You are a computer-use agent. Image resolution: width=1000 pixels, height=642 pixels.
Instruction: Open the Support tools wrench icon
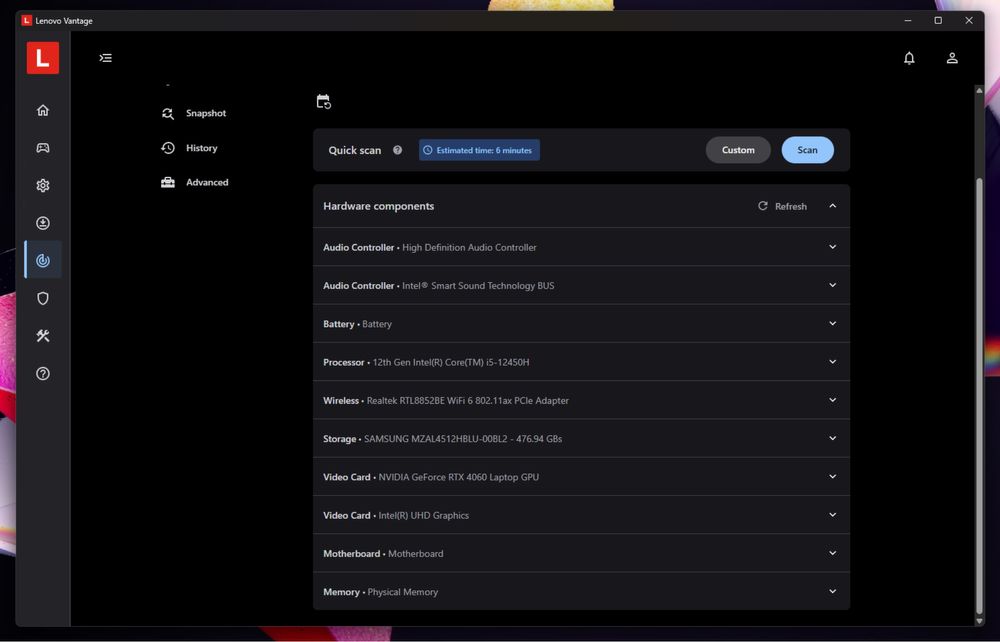[x=43, y=336]
